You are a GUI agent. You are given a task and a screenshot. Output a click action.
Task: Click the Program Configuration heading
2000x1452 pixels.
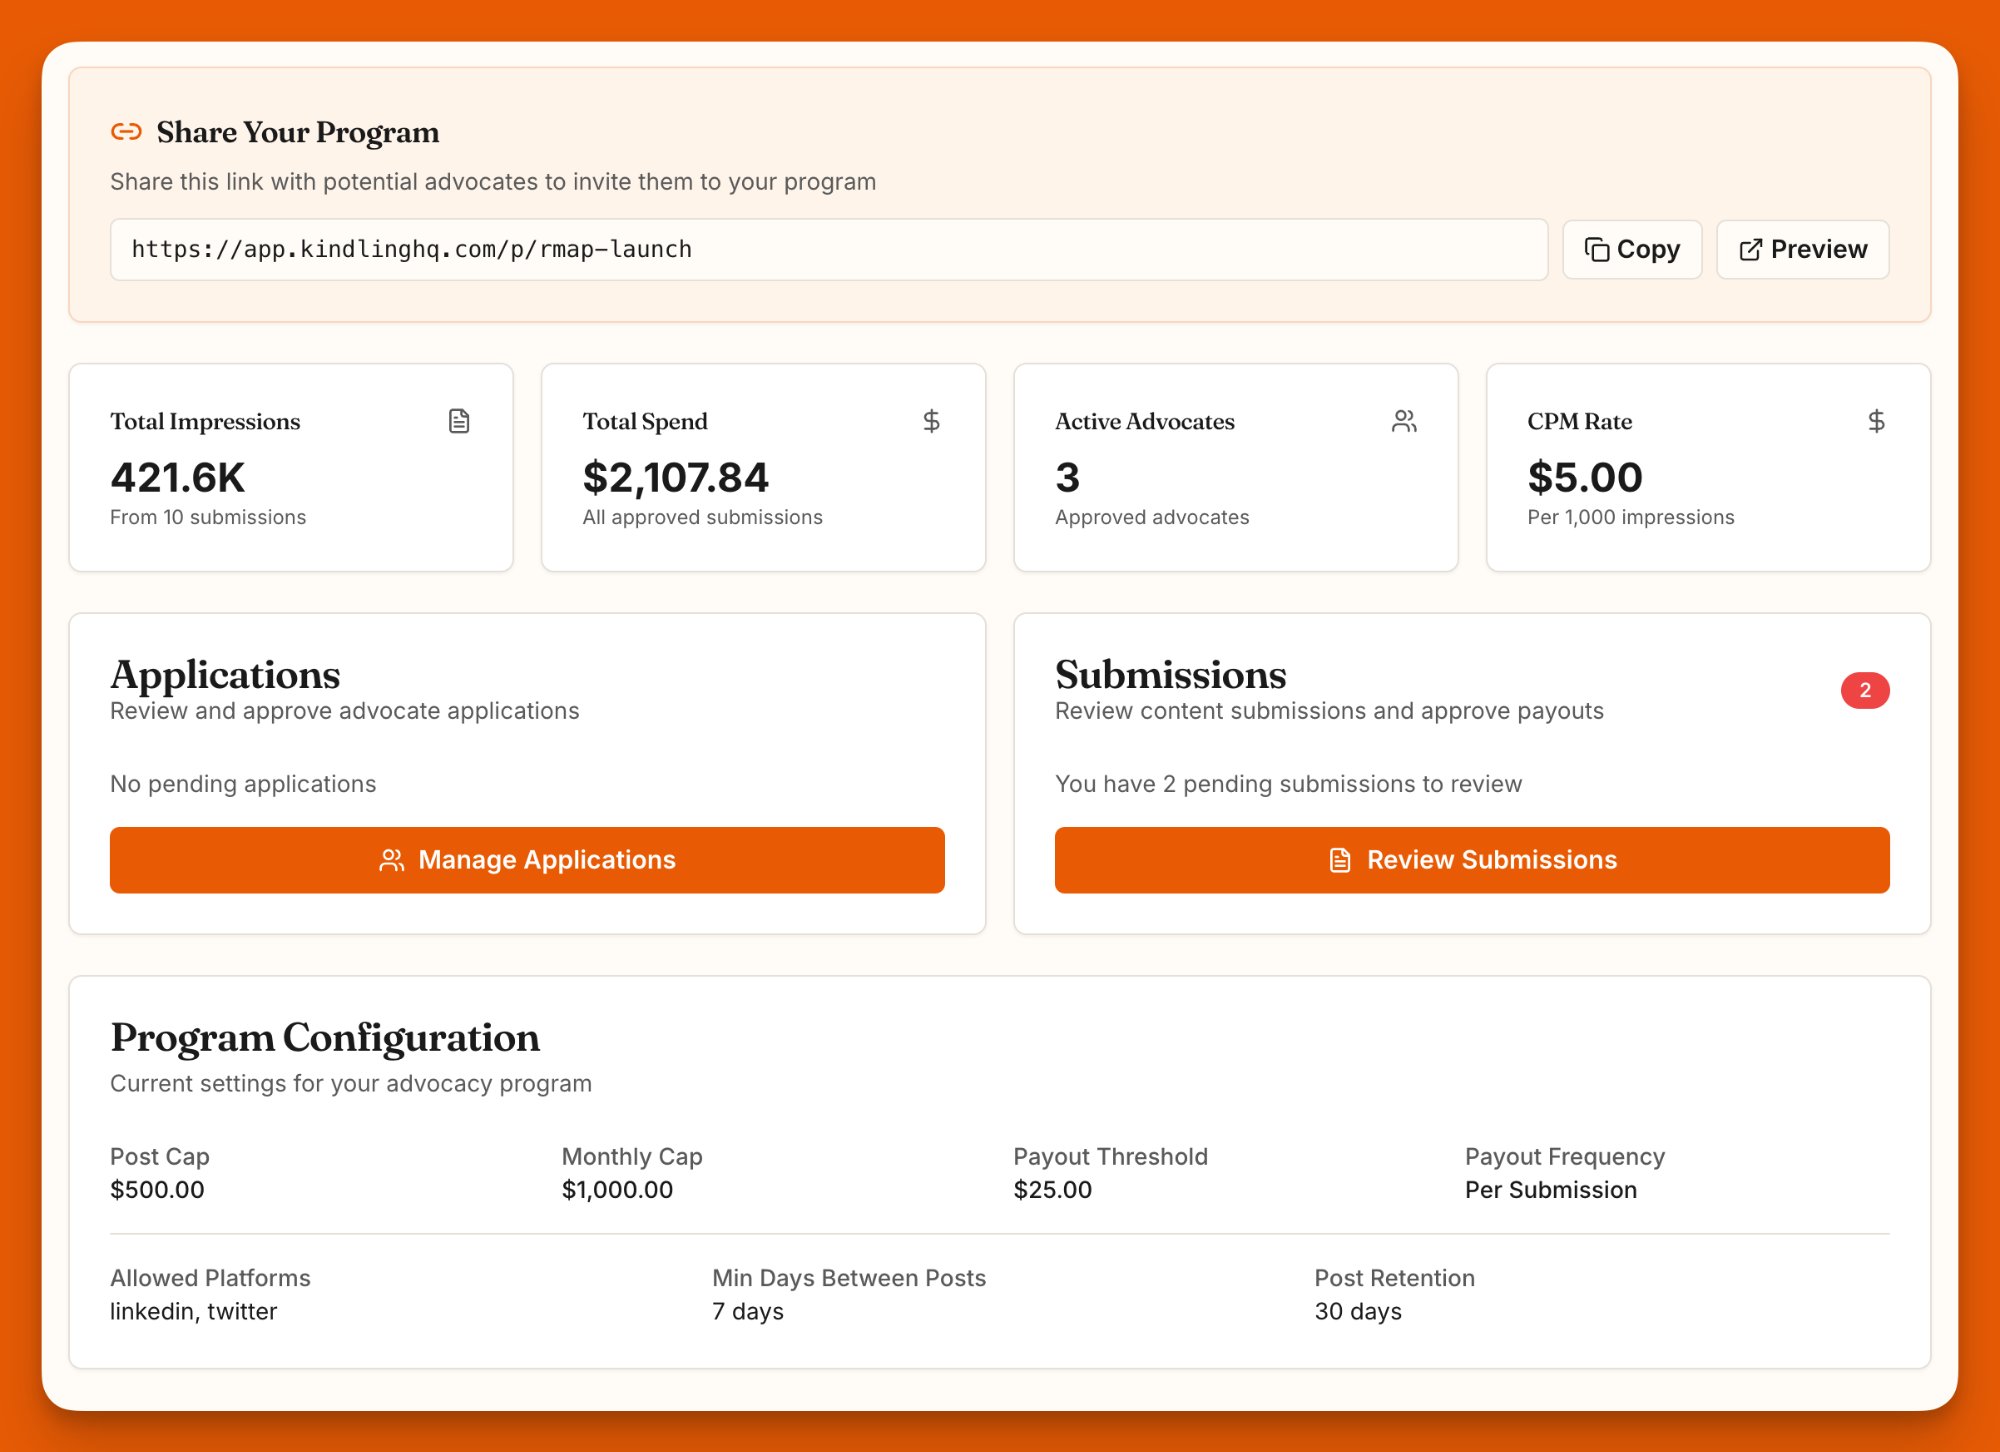(325, 1038)
